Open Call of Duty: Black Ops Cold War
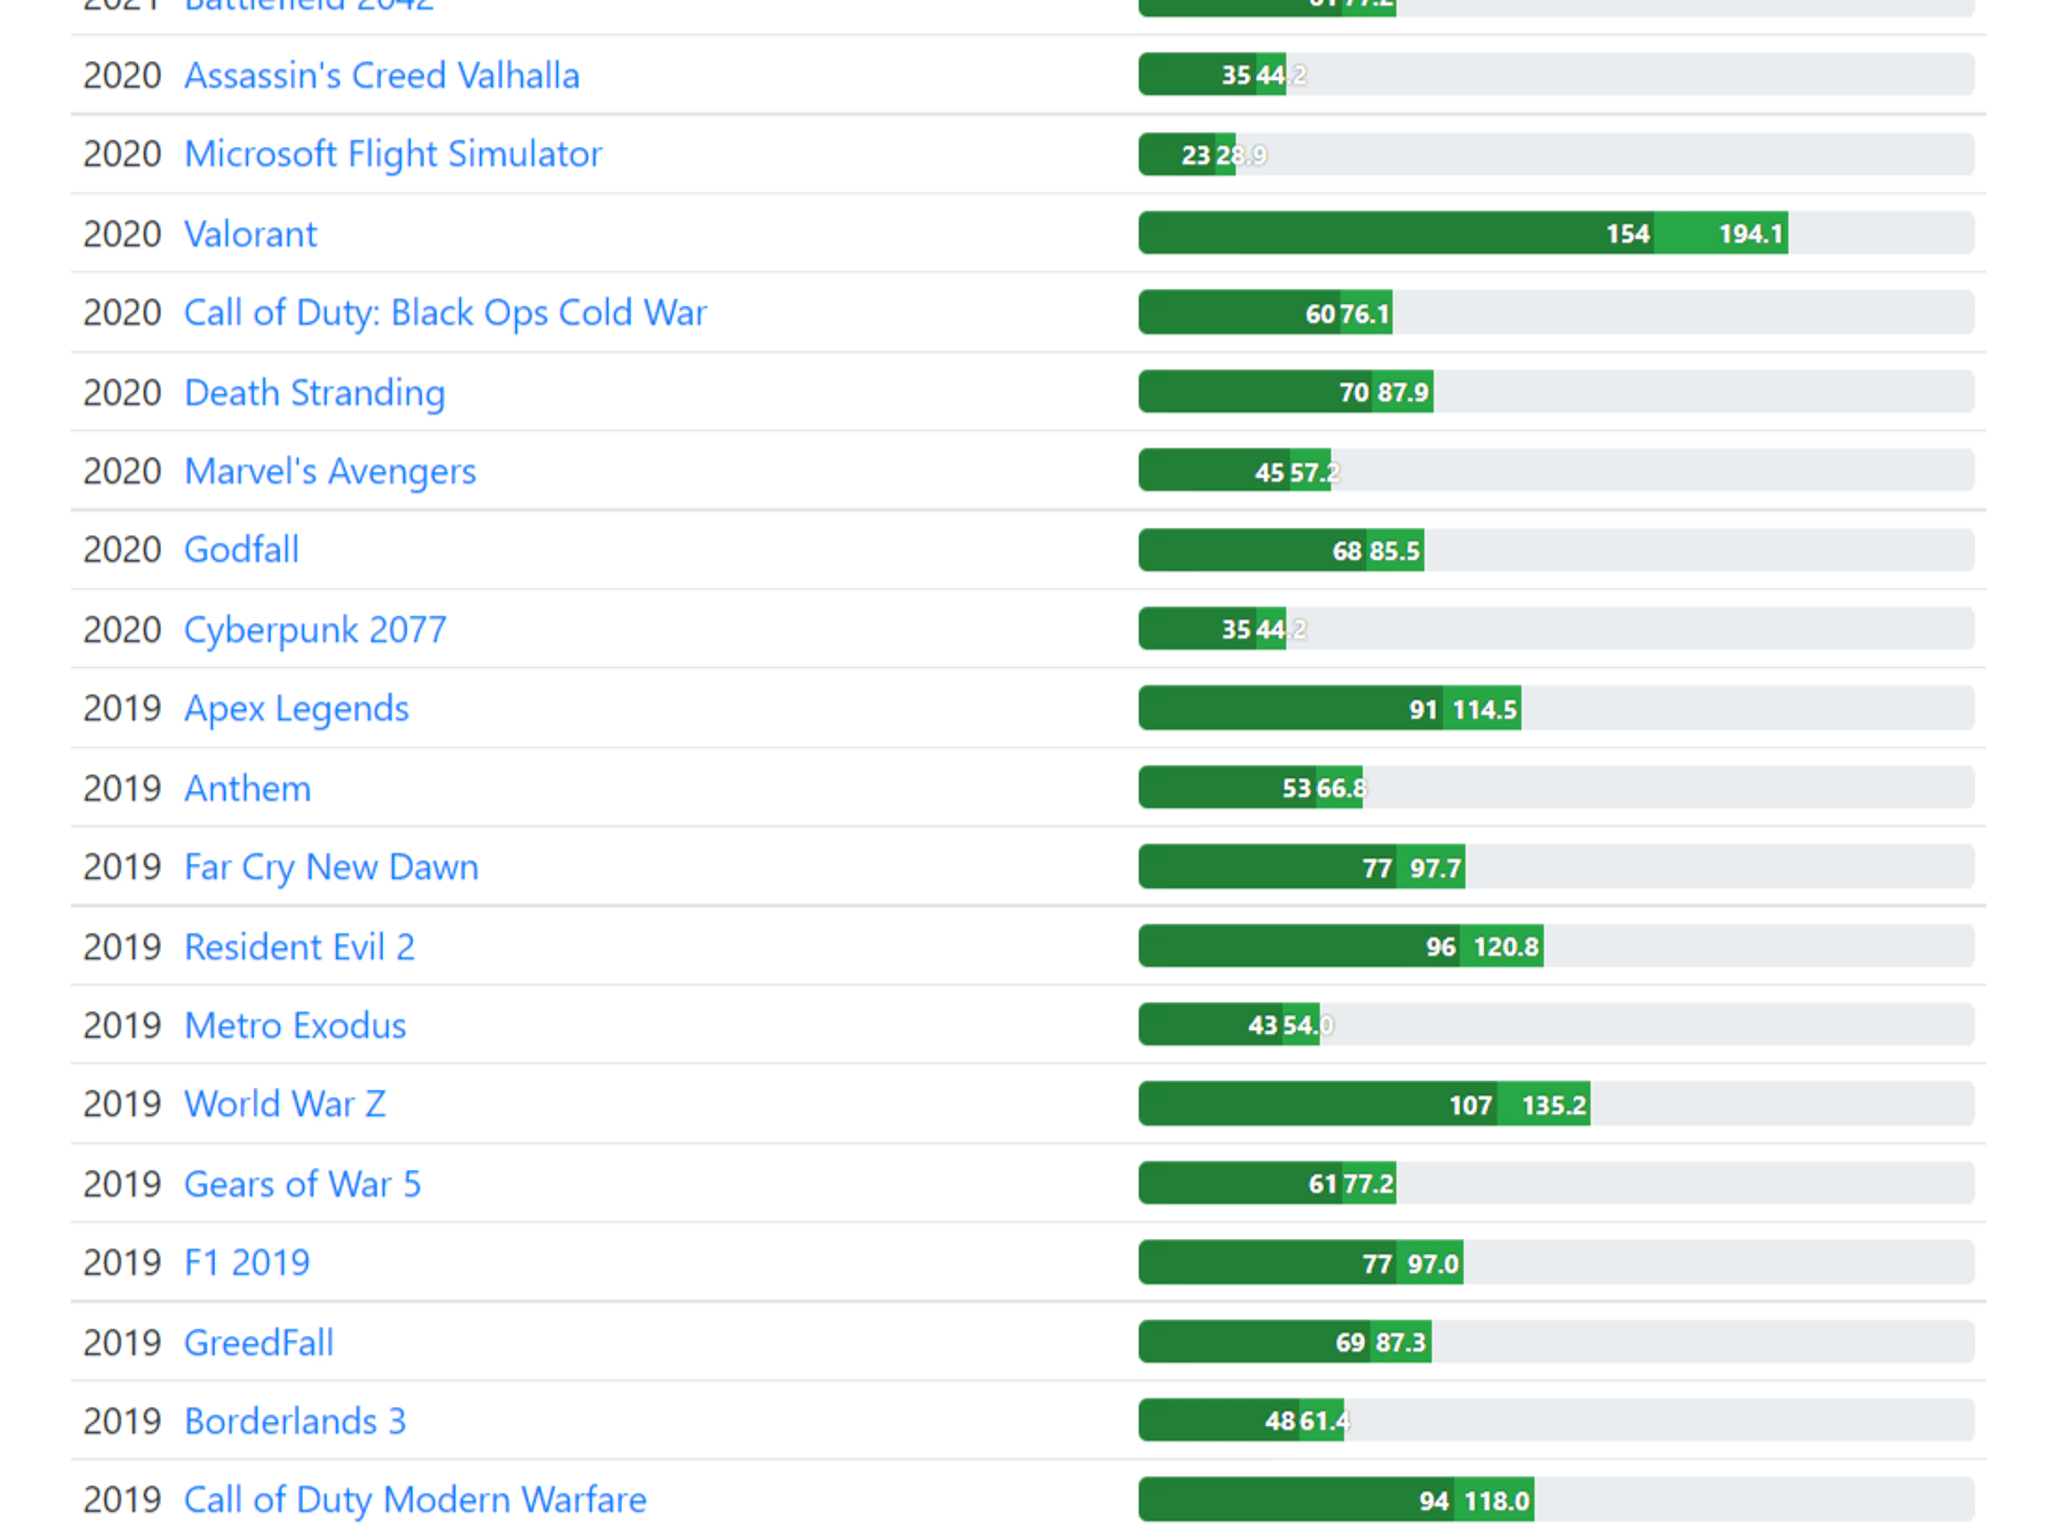This screenshot has height=1536, width=2048. point(445,312)
